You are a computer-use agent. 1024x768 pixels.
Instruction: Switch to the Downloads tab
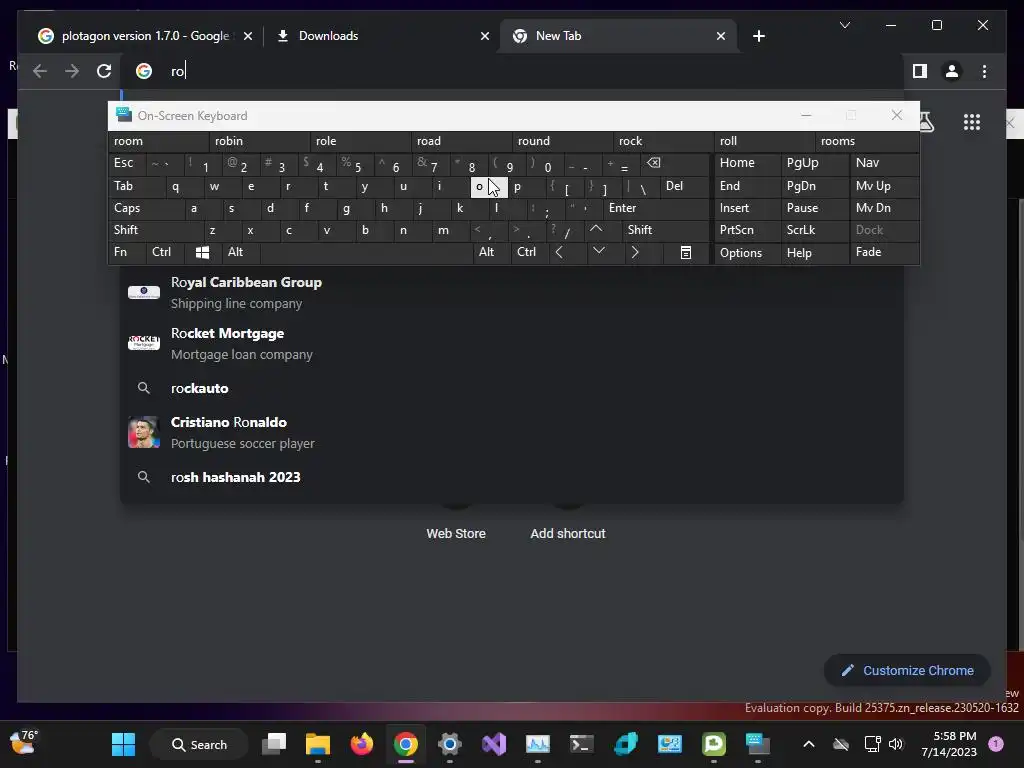pyautogui.click(x=381, y=36)
